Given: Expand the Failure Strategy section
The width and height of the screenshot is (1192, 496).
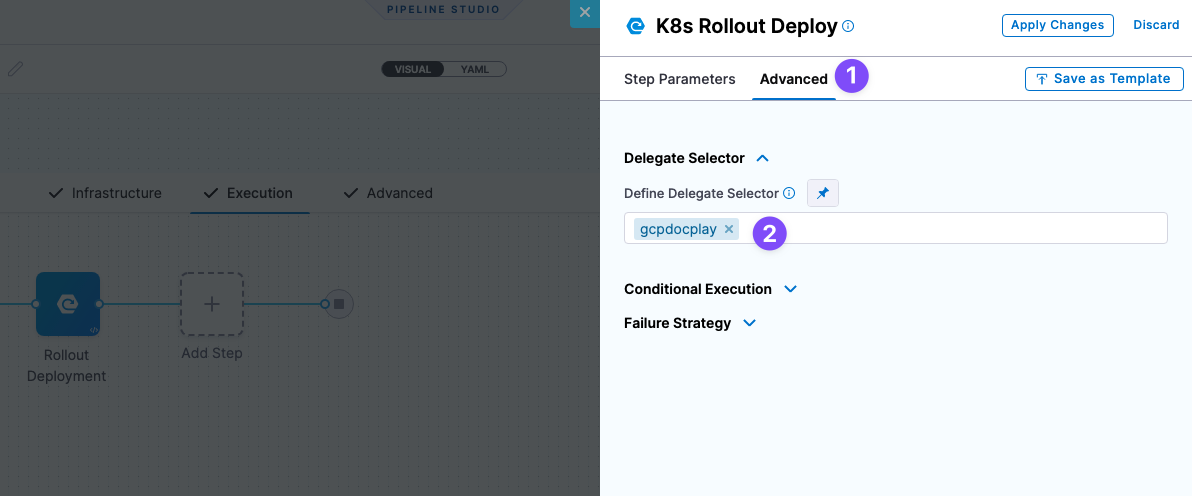Looking at the screenshot, I should tap(749, 323).
